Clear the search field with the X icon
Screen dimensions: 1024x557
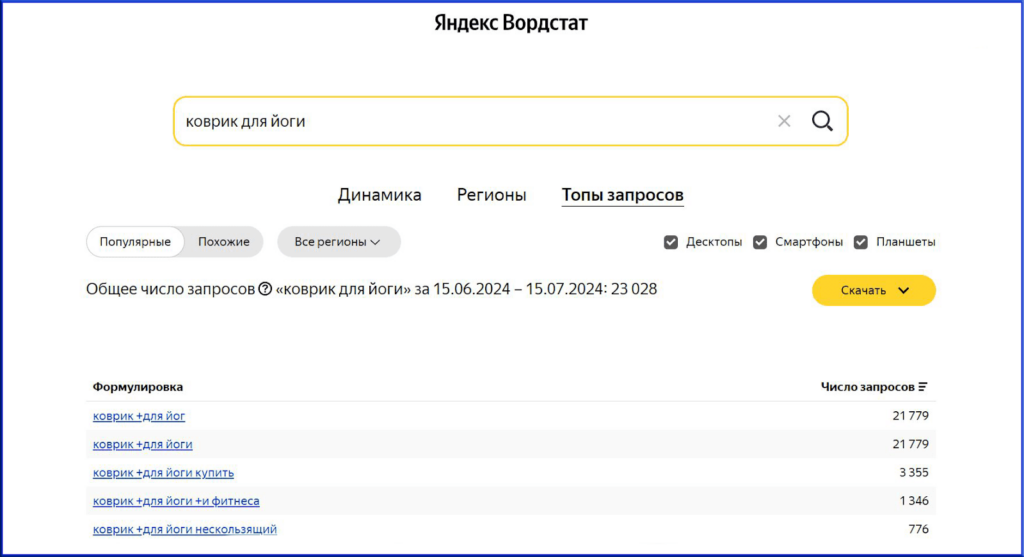click(784, 121)
